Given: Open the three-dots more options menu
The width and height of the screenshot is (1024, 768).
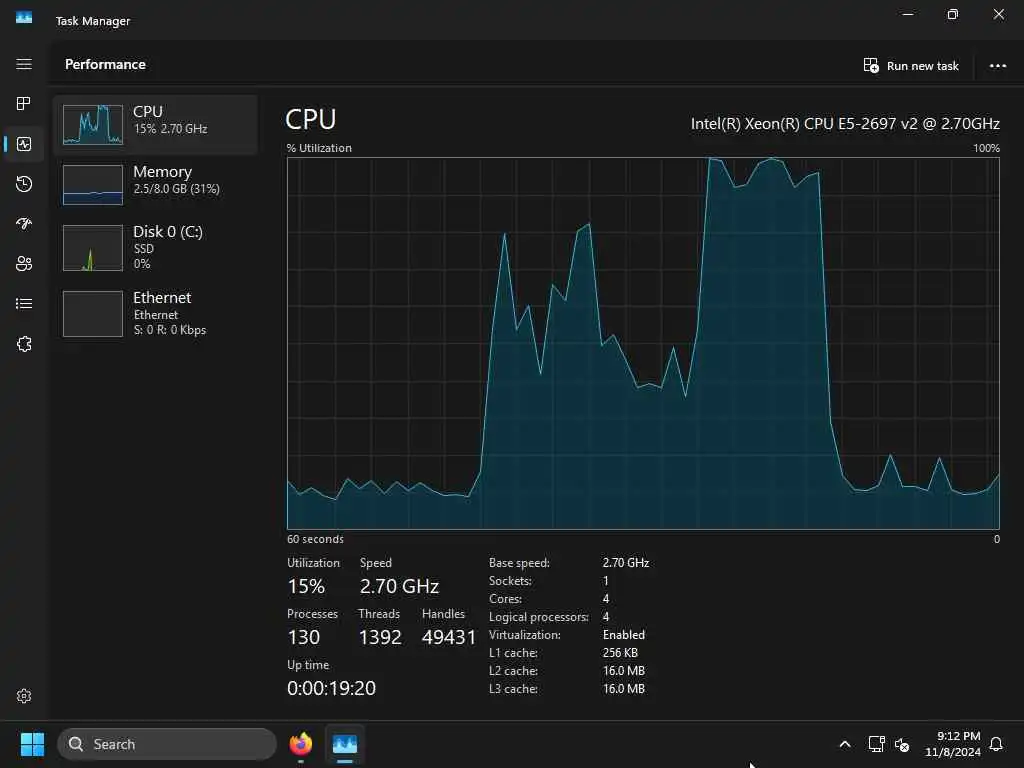Looking at the screenshot, I should point(998,65).
